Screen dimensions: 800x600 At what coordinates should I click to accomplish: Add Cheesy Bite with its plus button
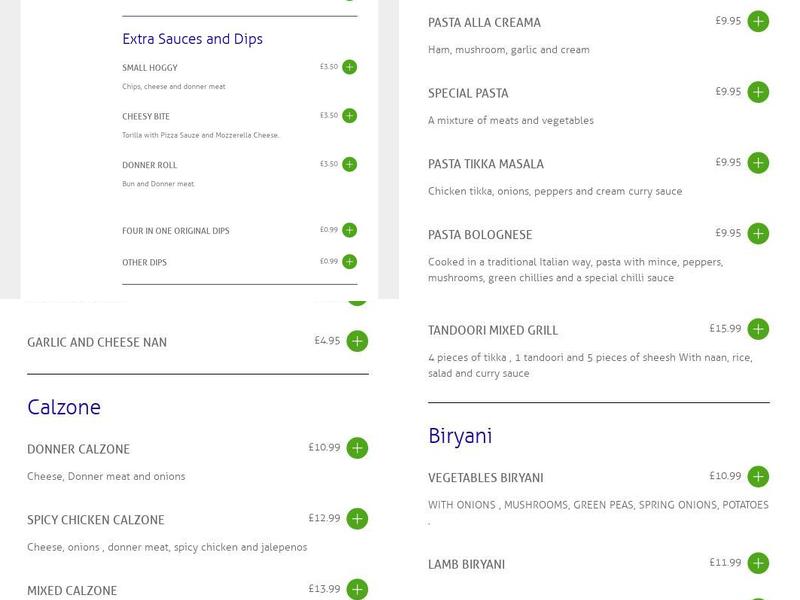pyautogui.click(x=348, y=116)
